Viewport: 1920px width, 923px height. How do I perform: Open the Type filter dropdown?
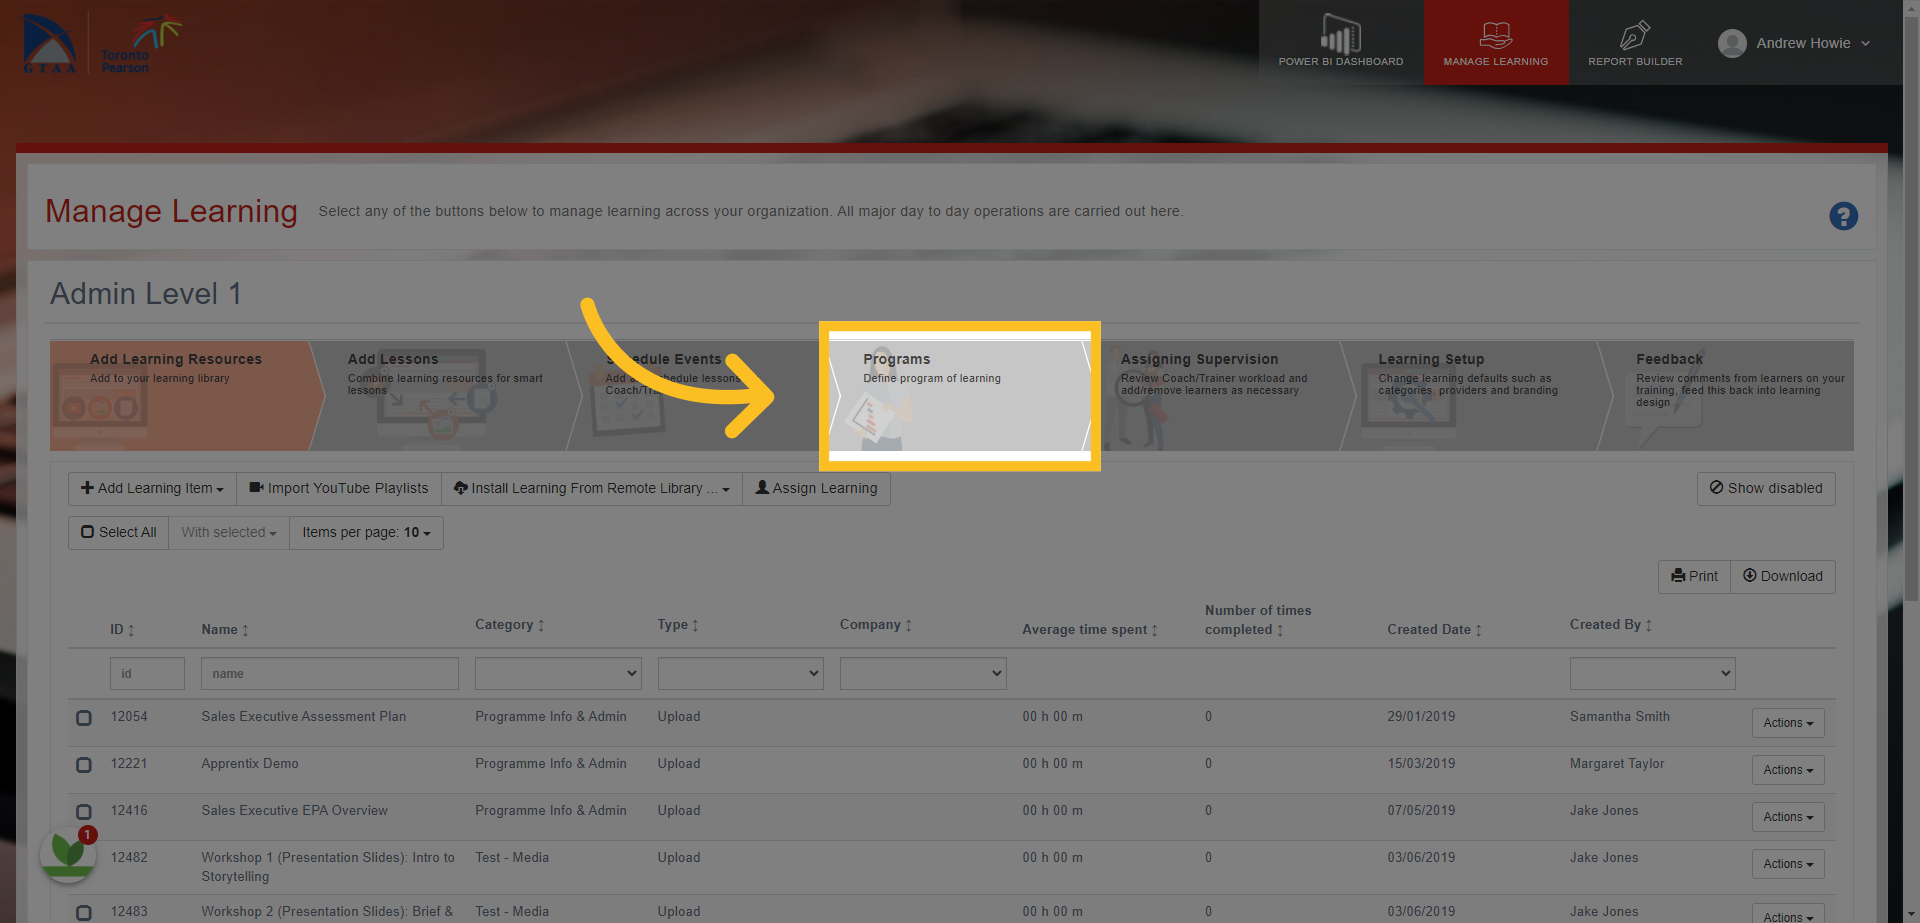click(x=740, y=673)
